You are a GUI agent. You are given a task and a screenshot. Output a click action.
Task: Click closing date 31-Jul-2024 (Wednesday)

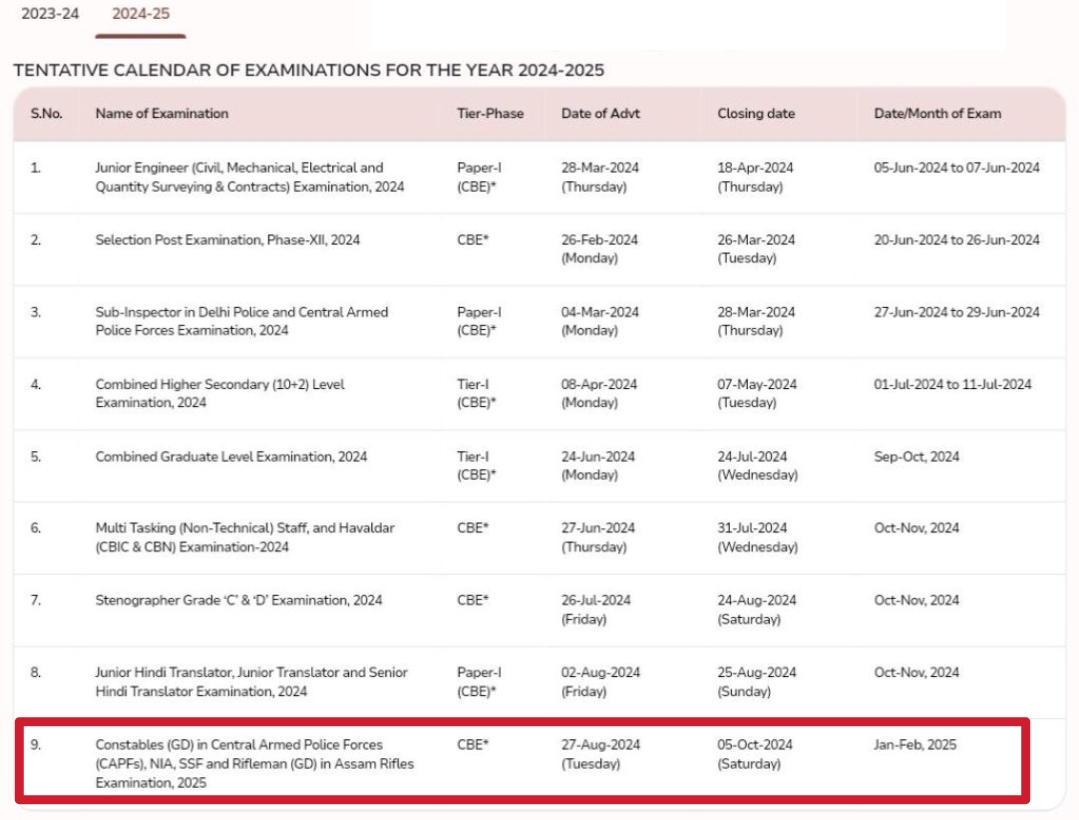(x=758, y=537)
